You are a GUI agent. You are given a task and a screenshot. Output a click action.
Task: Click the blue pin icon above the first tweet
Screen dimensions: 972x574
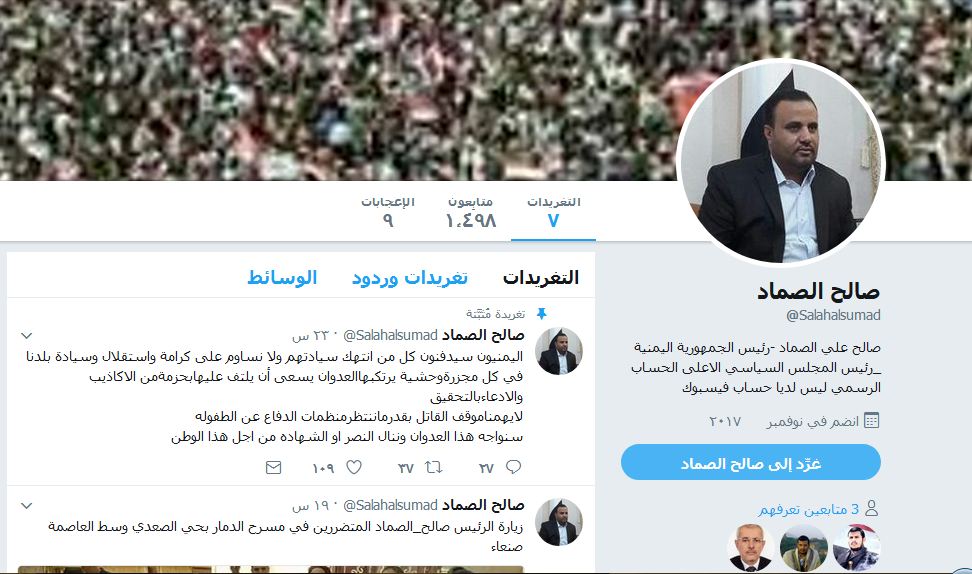[541, 314]
